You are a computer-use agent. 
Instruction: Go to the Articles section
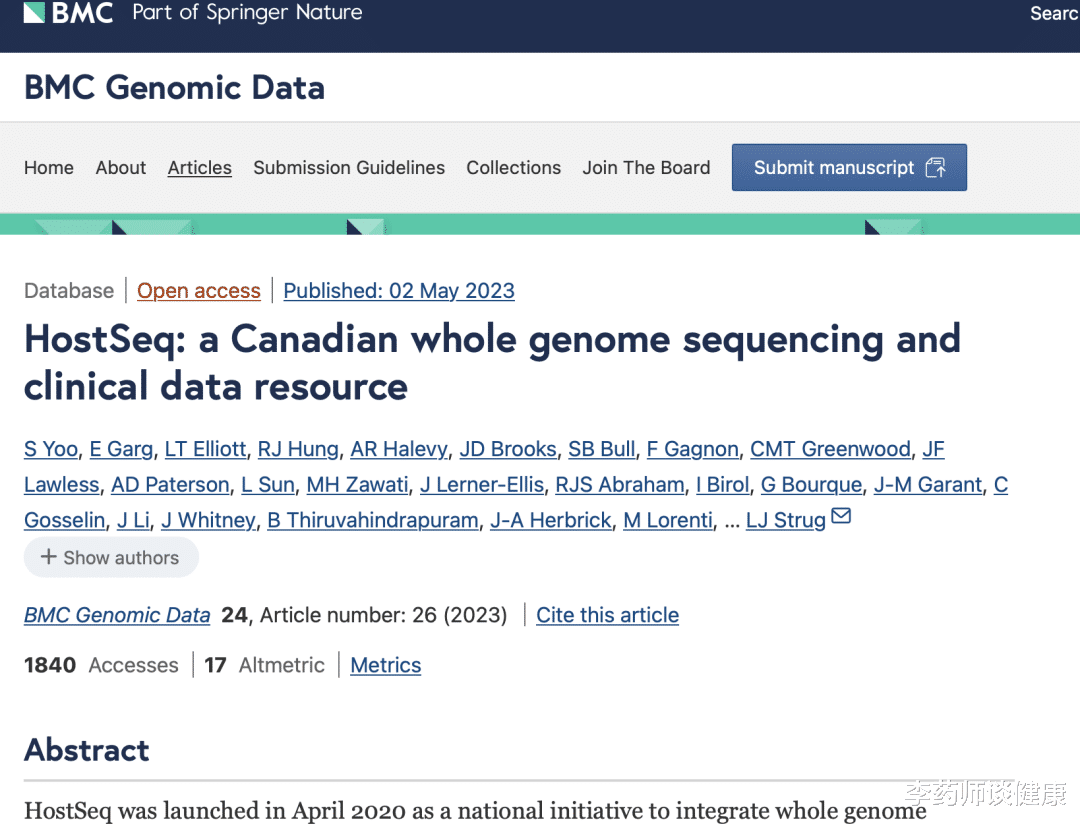200,168
